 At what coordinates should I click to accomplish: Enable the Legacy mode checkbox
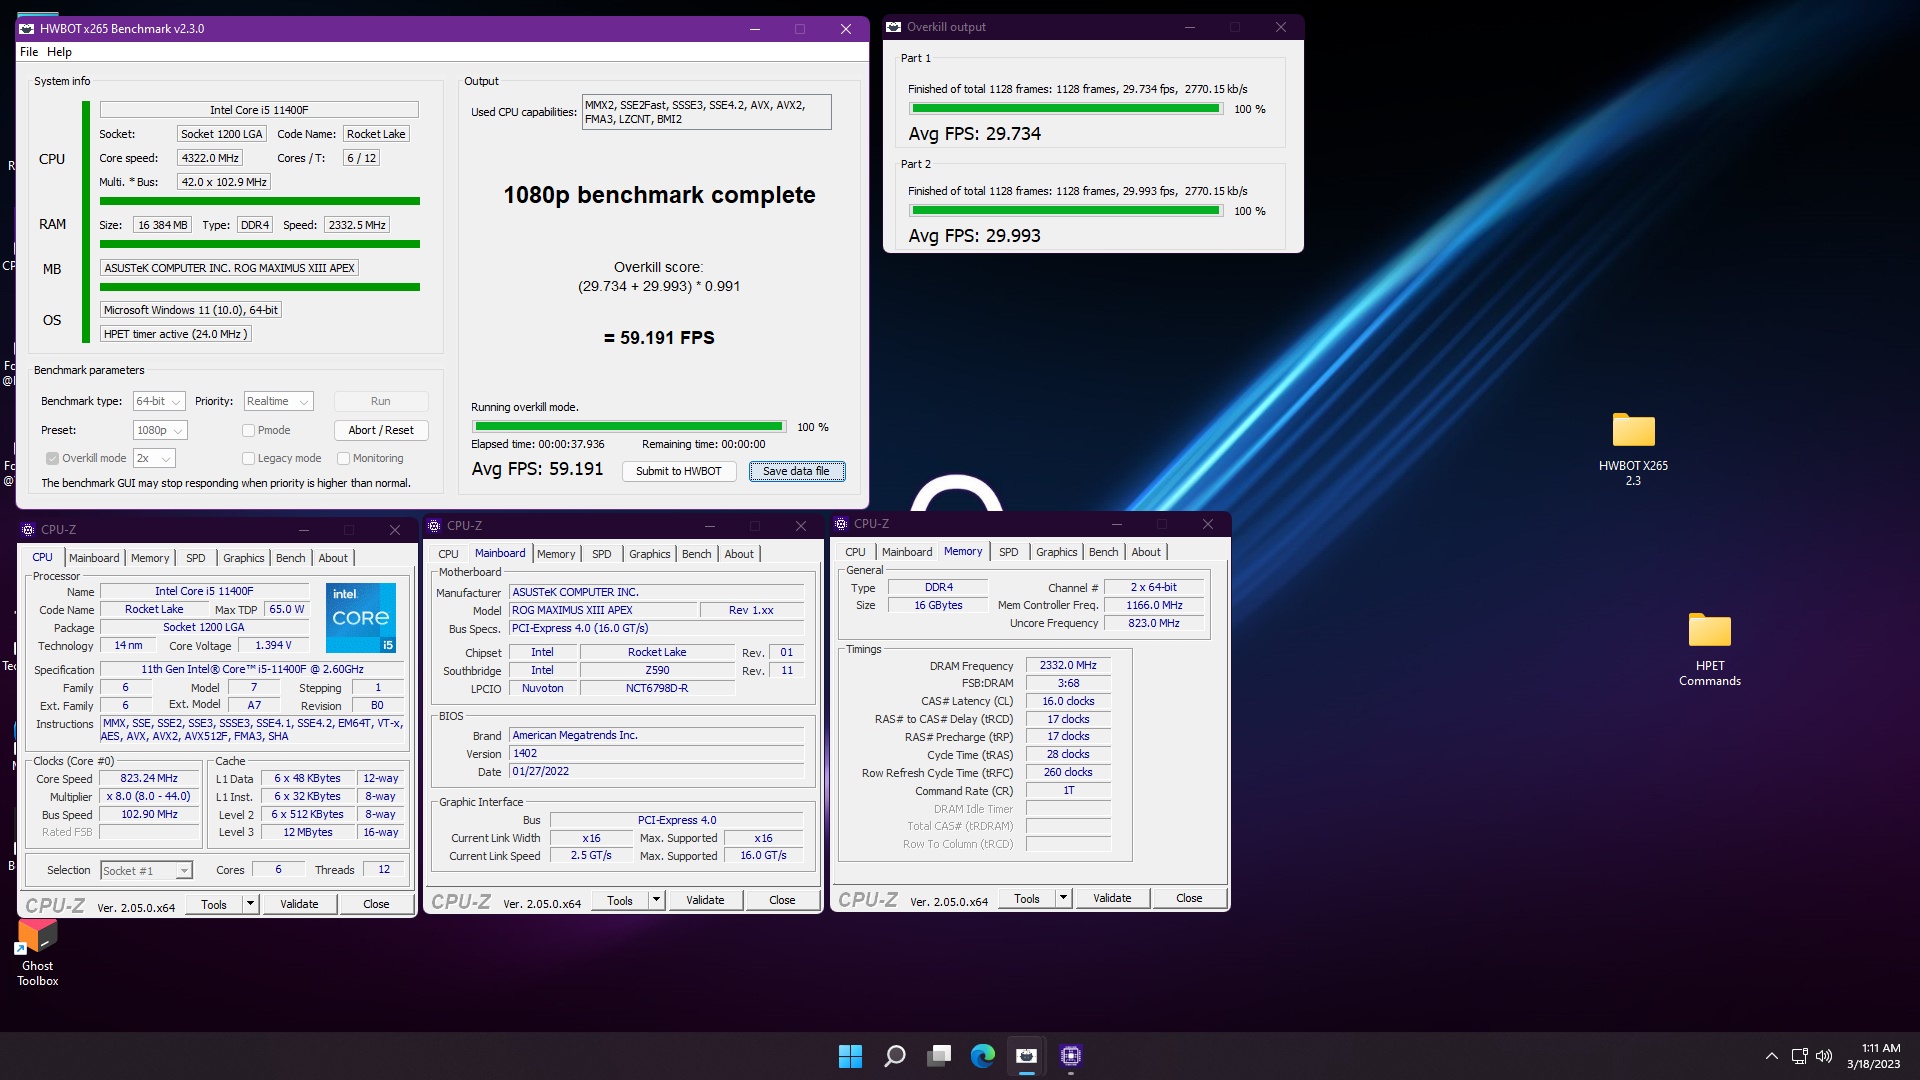(x=248, y=459)
